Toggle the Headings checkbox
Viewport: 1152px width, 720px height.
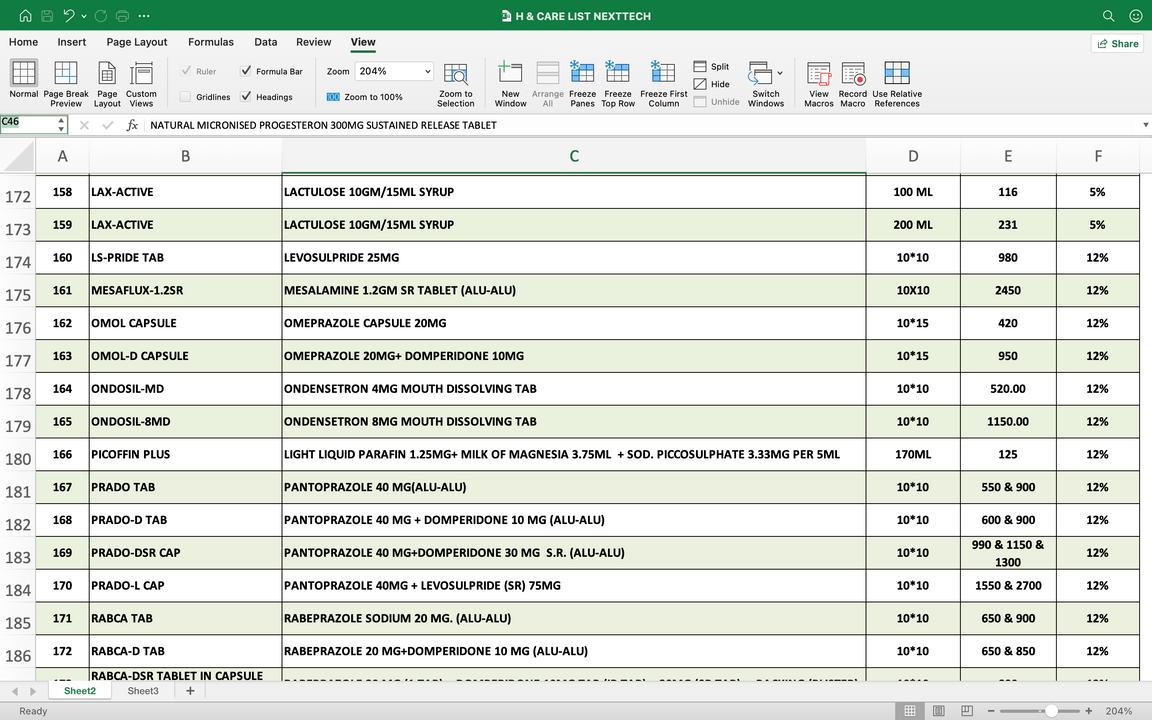point(245,96)
